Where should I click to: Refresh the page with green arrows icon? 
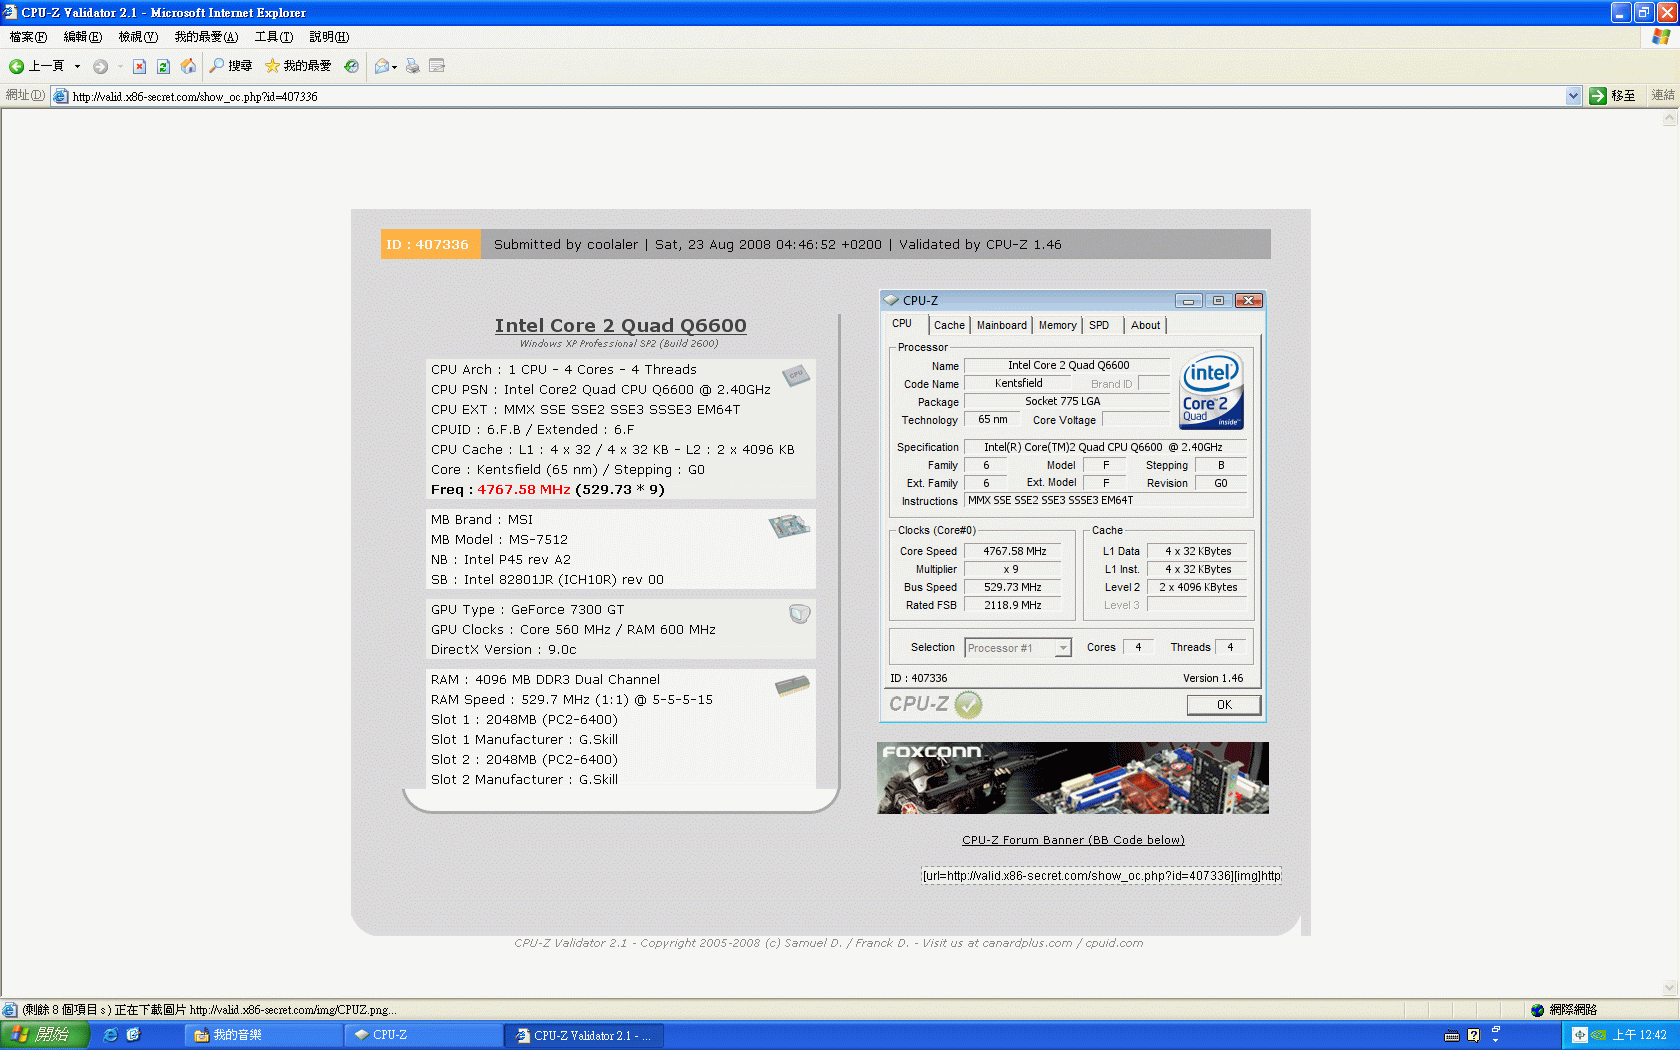tap(163, 66)
